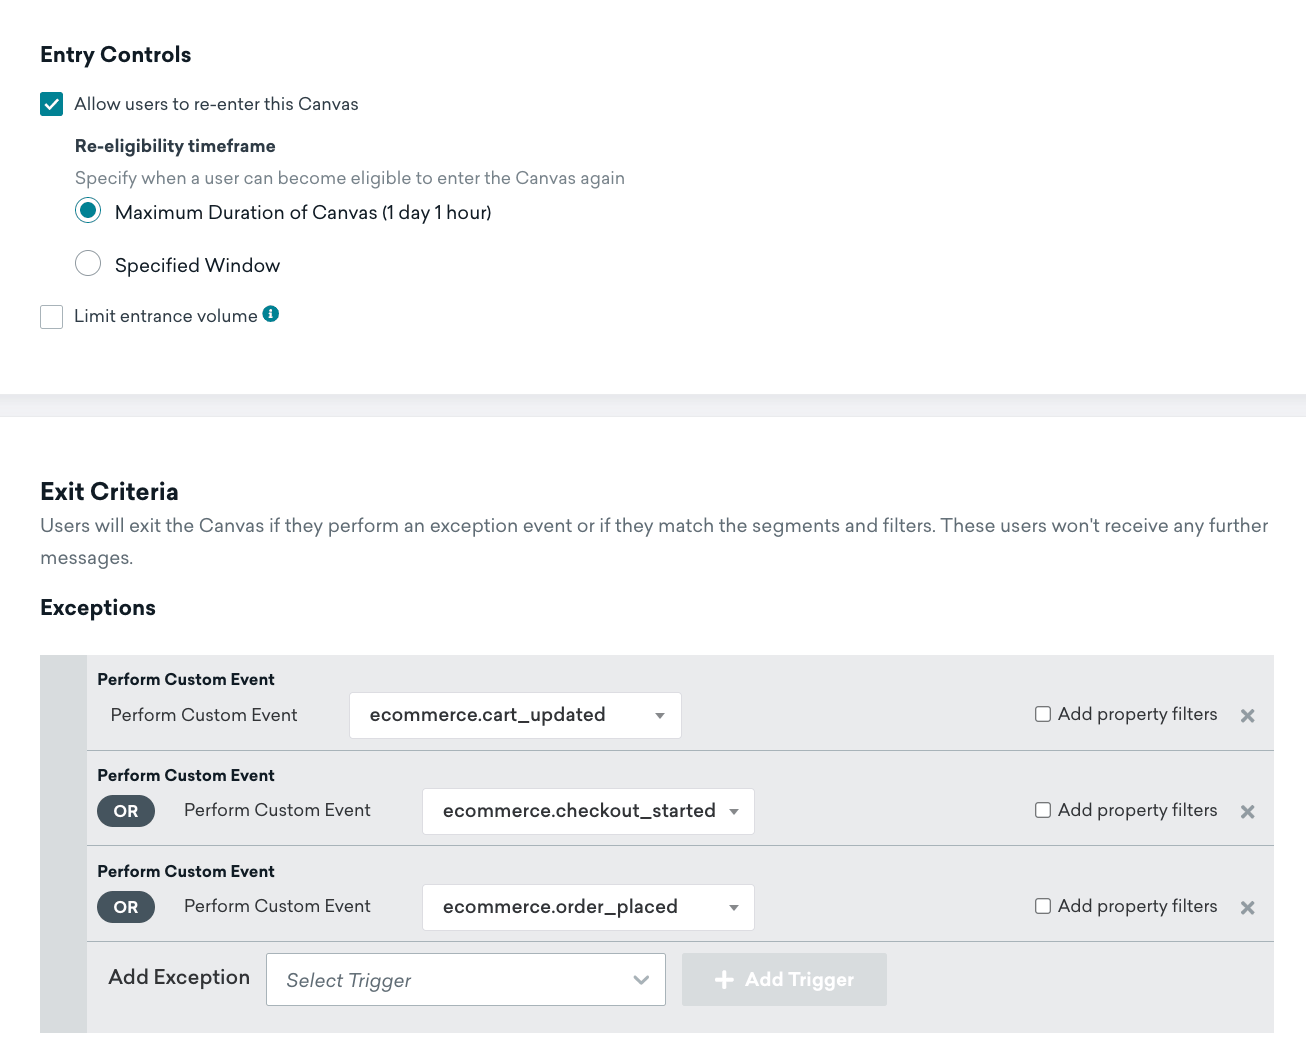Uncheck Allow users to re-enter this Canvas

52,104
